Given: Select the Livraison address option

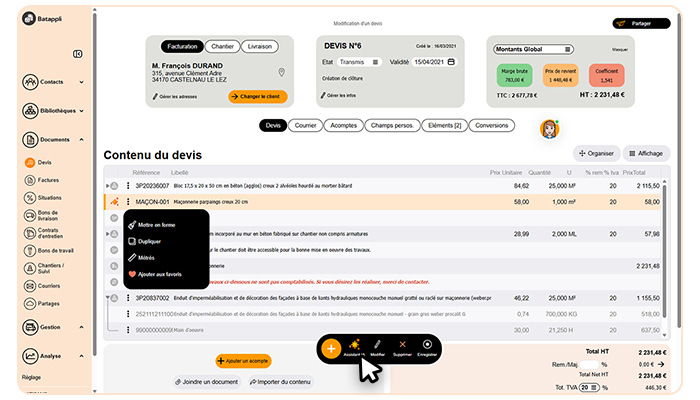Looking at the screenshot, I should pyautogui.click(x=260, y=46).
